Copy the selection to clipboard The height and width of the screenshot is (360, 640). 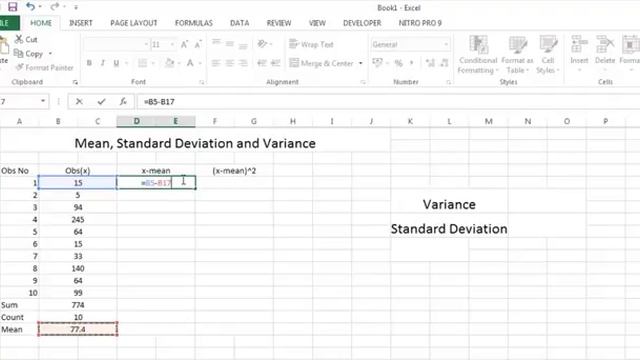pyautogui.click(x=28, y=53)
